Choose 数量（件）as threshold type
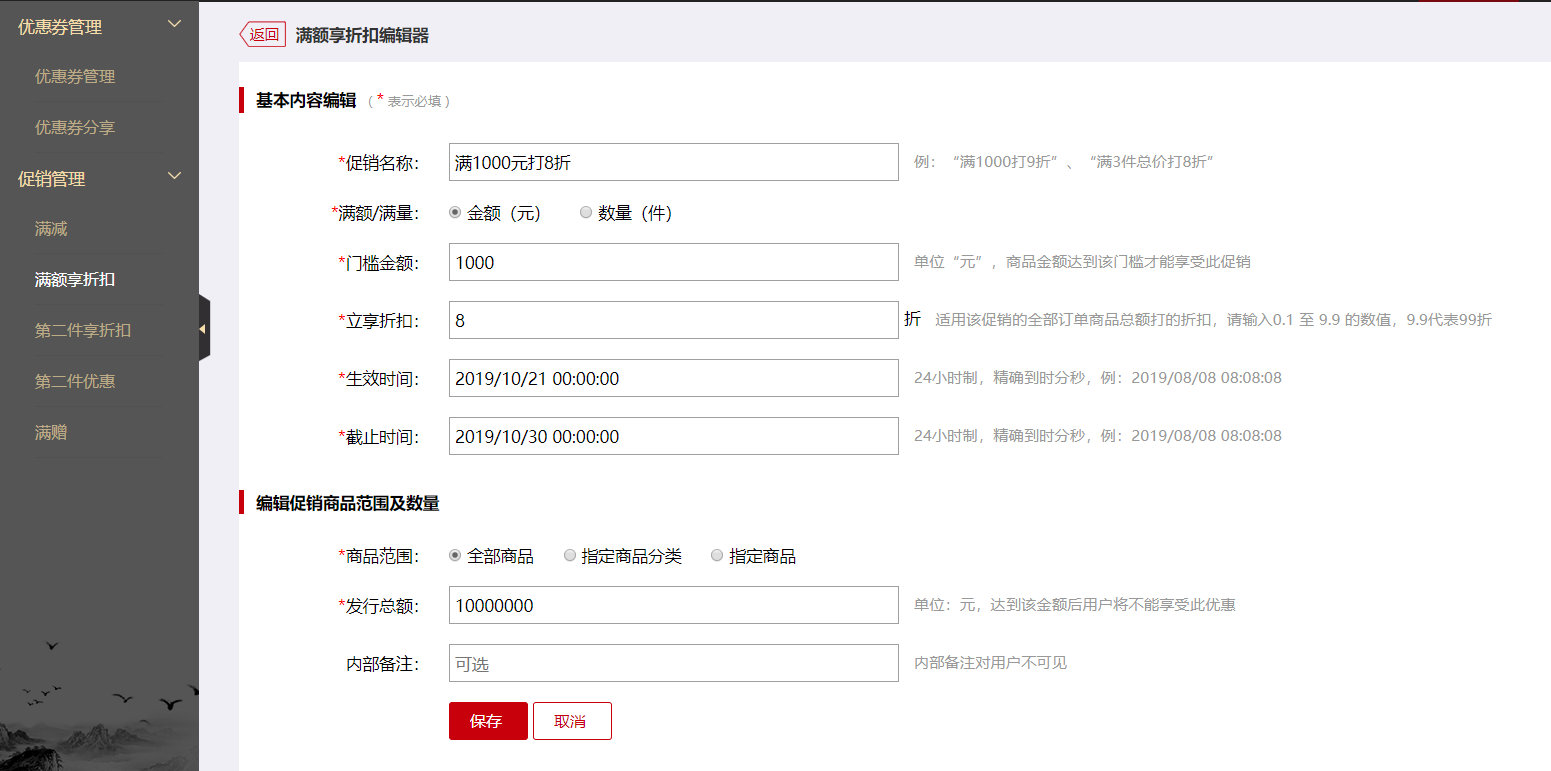Viewport: 1551px width, 771px height. pos(585,212)
